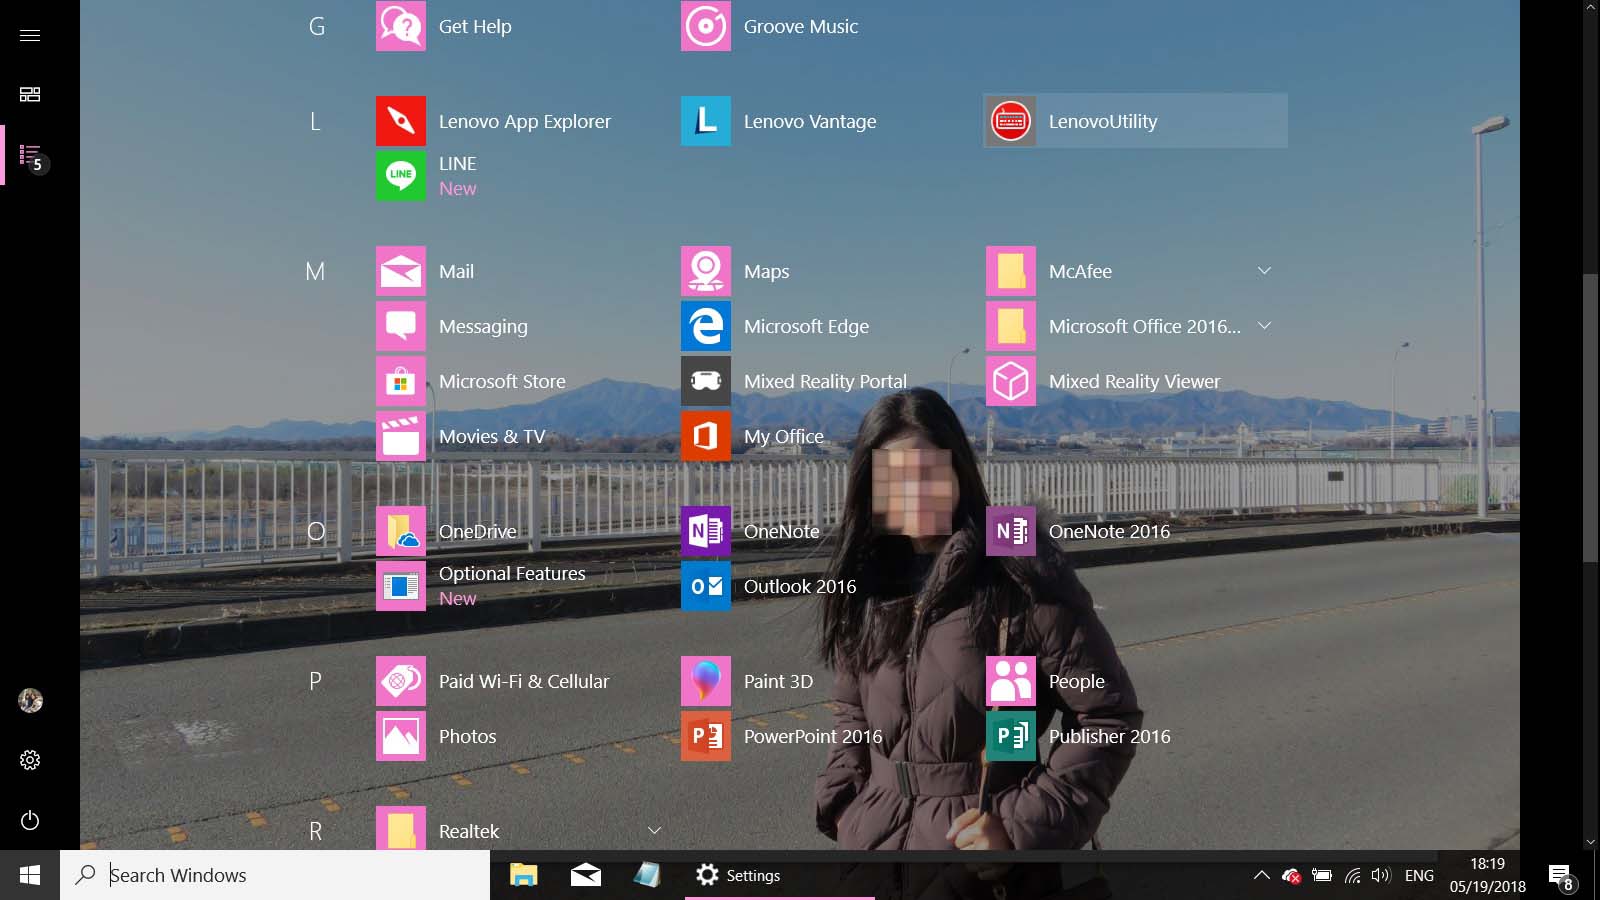Image resolution: width=1600 pixels, height=900 pixels.
Task: Open OneNote 2016 icon
Action: point(1011,531)
